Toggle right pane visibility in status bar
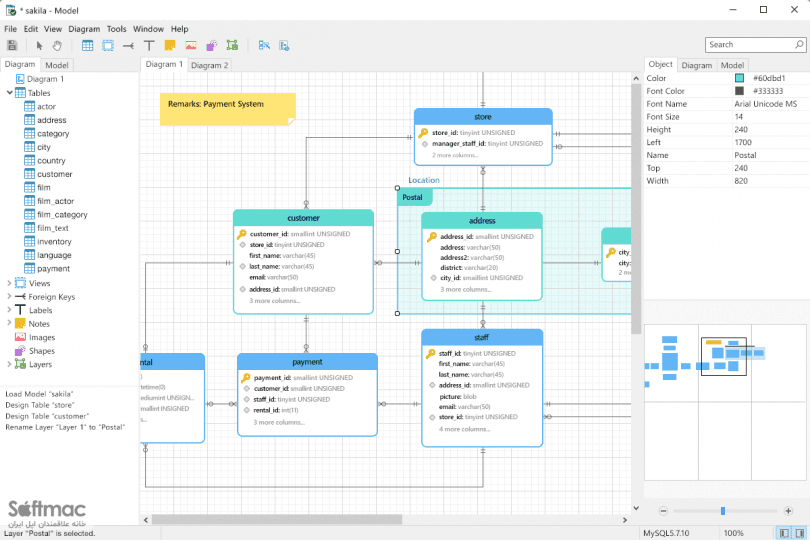 (800, 533)
